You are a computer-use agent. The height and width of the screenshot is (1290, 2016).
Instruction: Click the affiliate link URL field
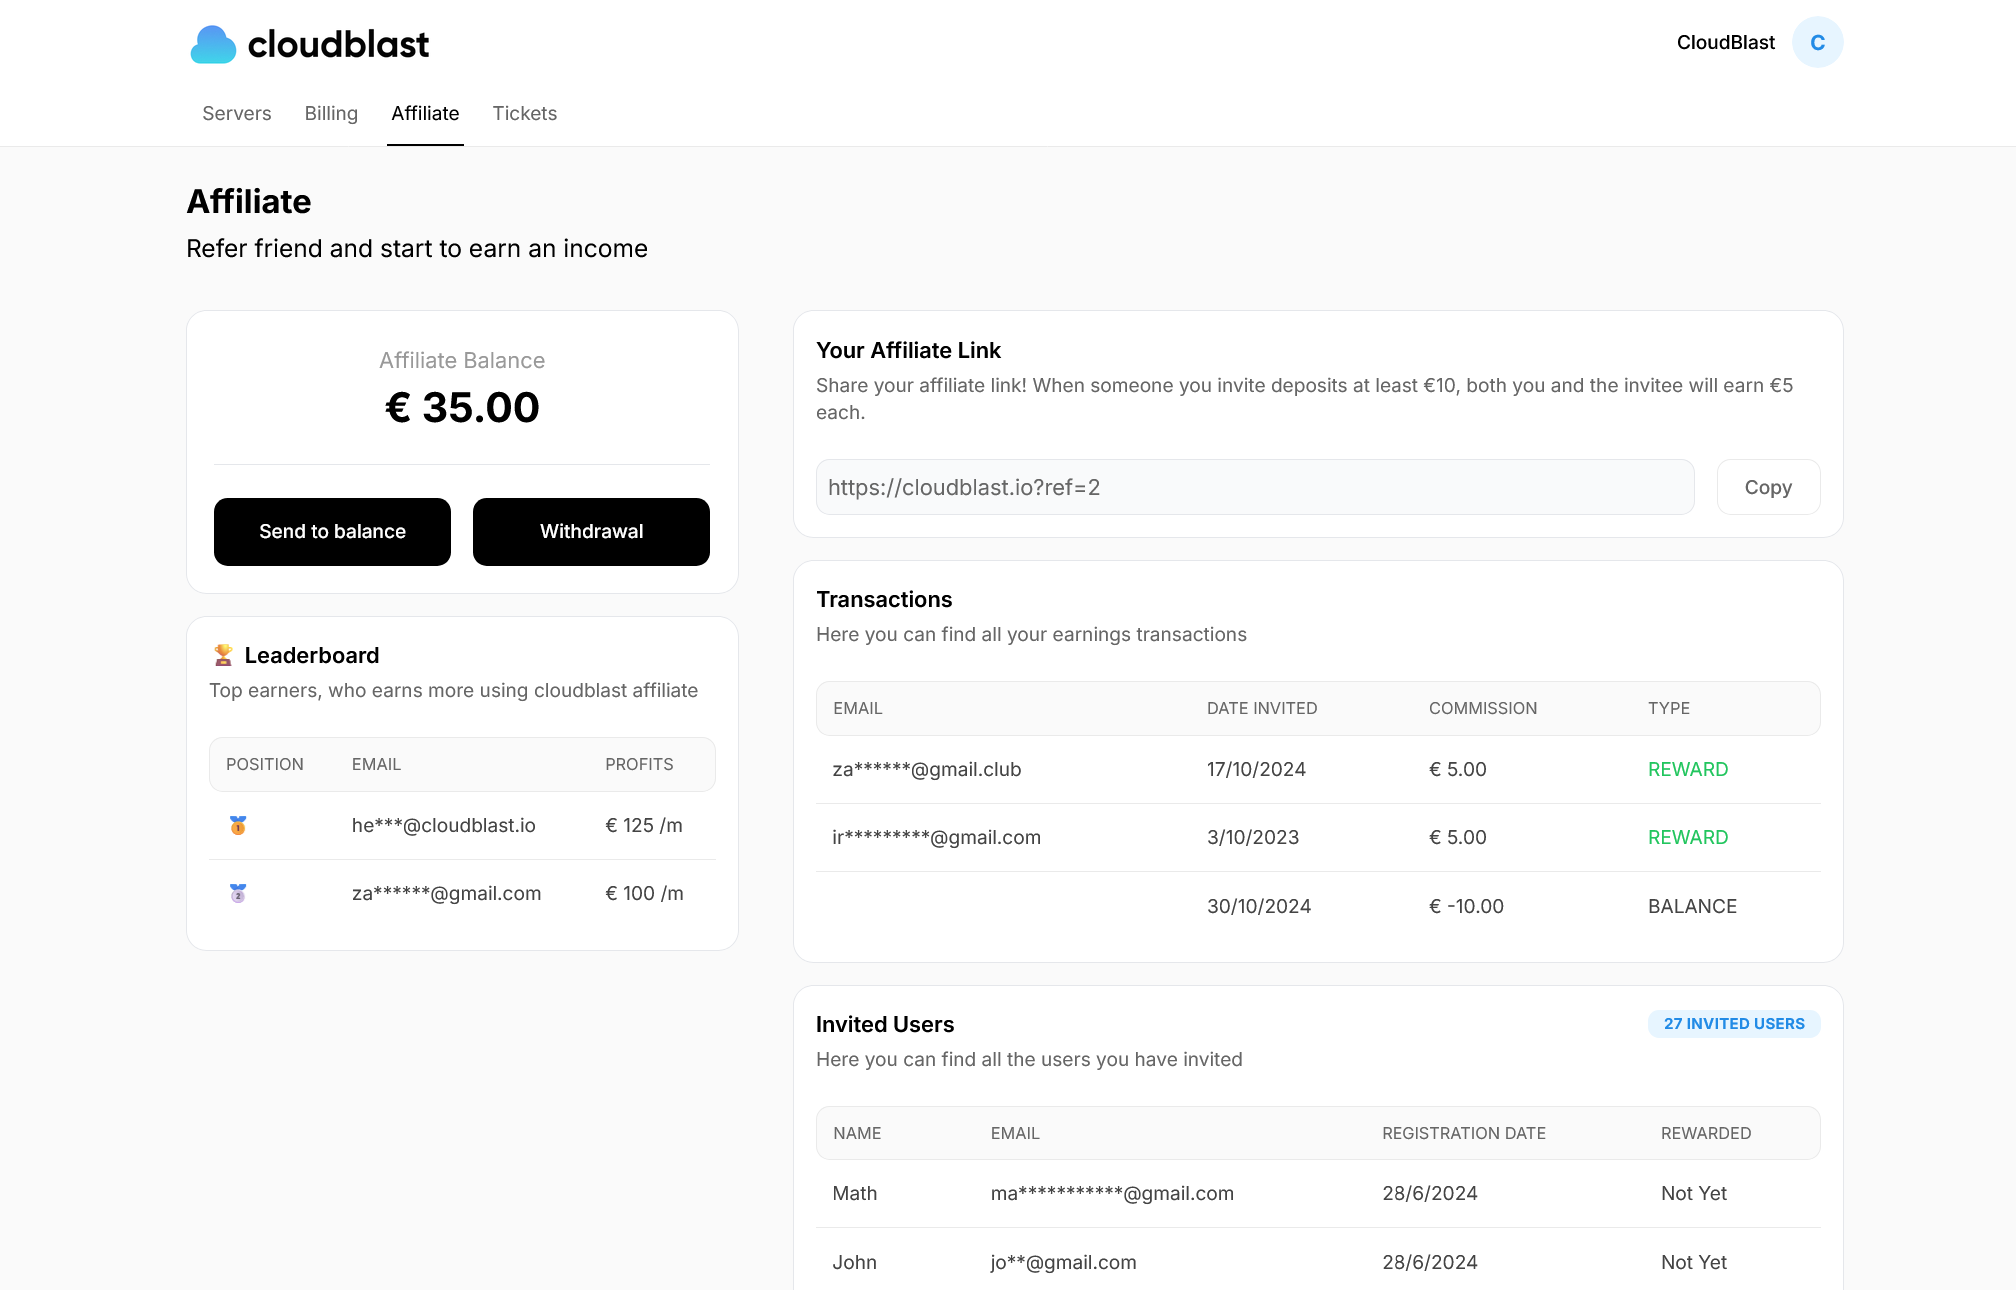pyautogui.click(x=1254, y=488)
